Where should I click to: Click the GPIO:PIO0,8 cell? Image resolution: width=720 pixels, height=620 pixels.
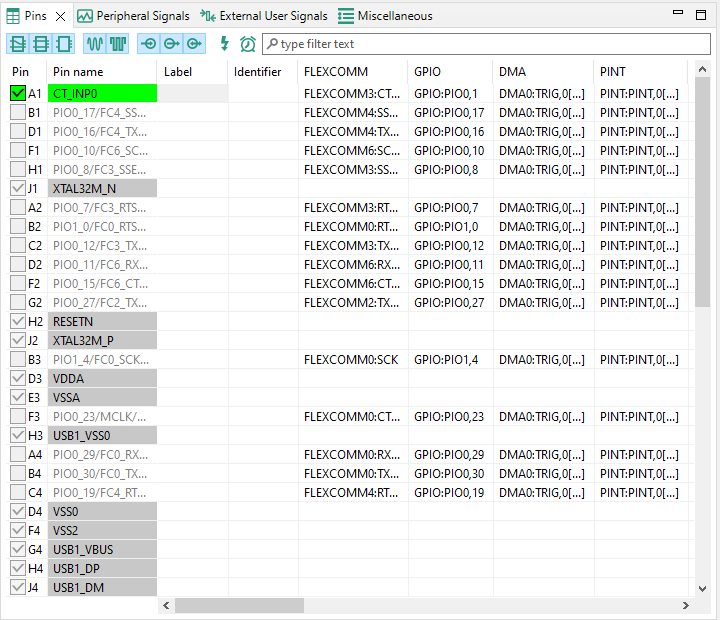pyautogui.click(x=451, y=169)
